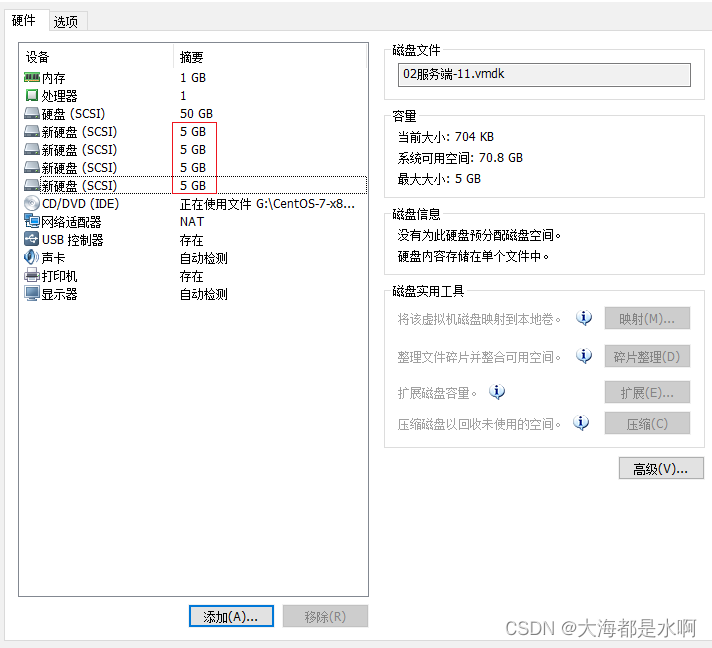
Task: Select the processor (处理器) icon
Action: click(32, 96)
